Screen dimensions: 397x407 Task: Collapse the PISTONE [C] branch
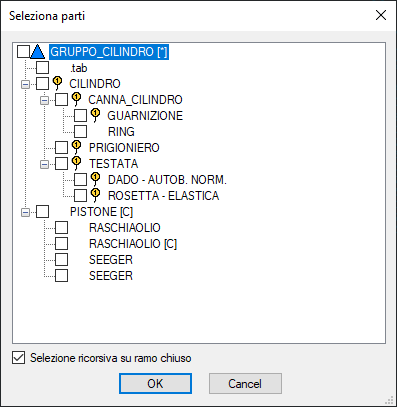pos(25,212)
